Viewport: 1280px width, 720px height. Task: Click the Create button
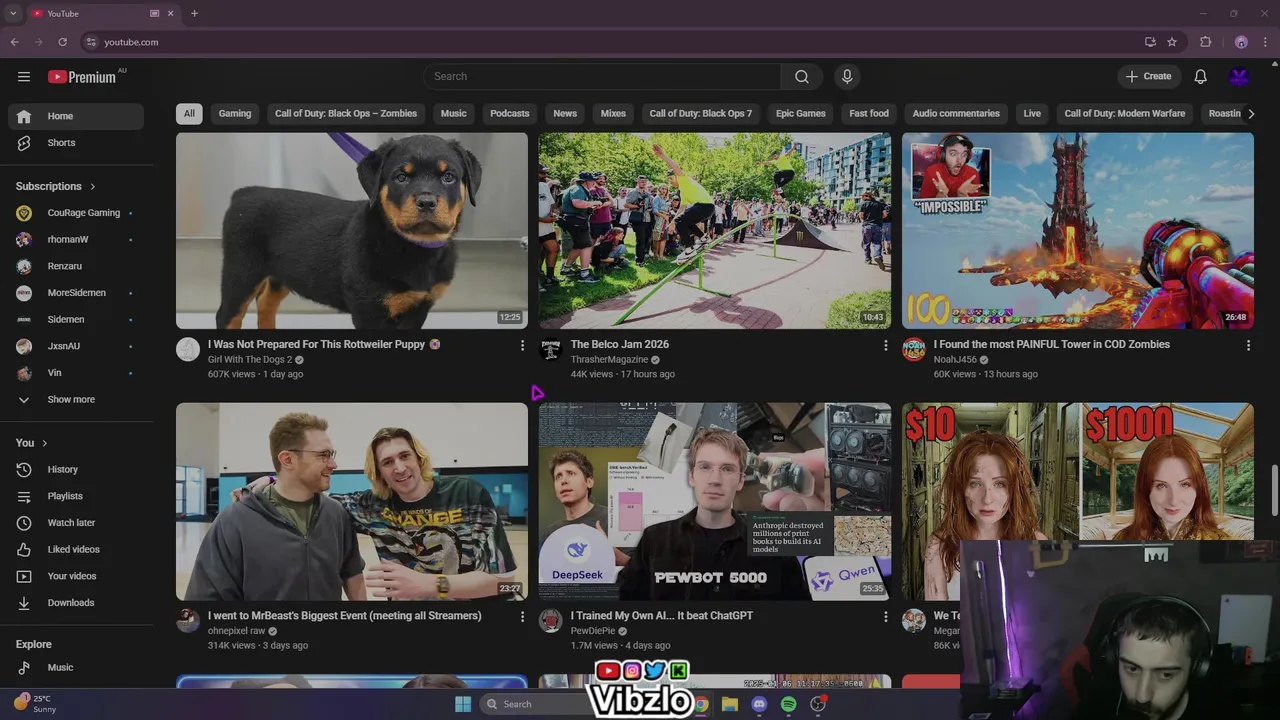1148,77
